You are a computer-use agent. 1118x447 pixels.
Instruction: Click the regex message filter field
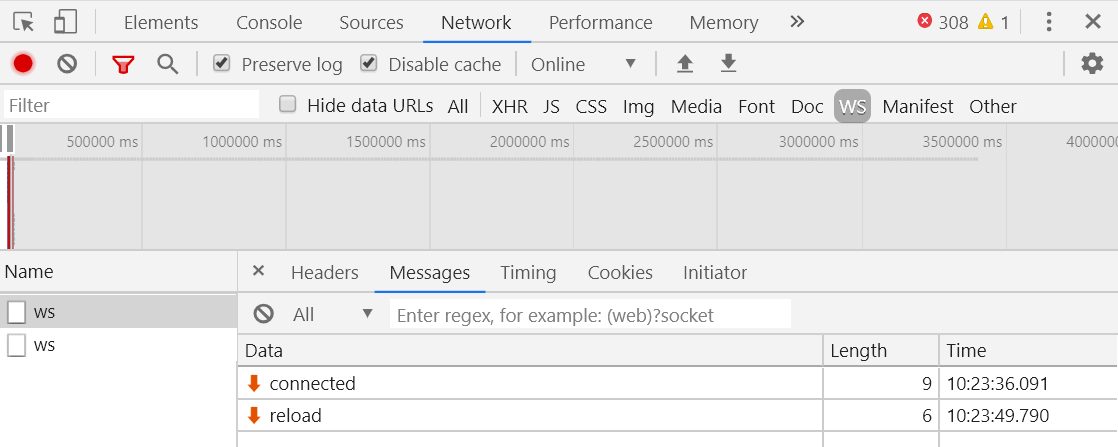pos(590,315)
